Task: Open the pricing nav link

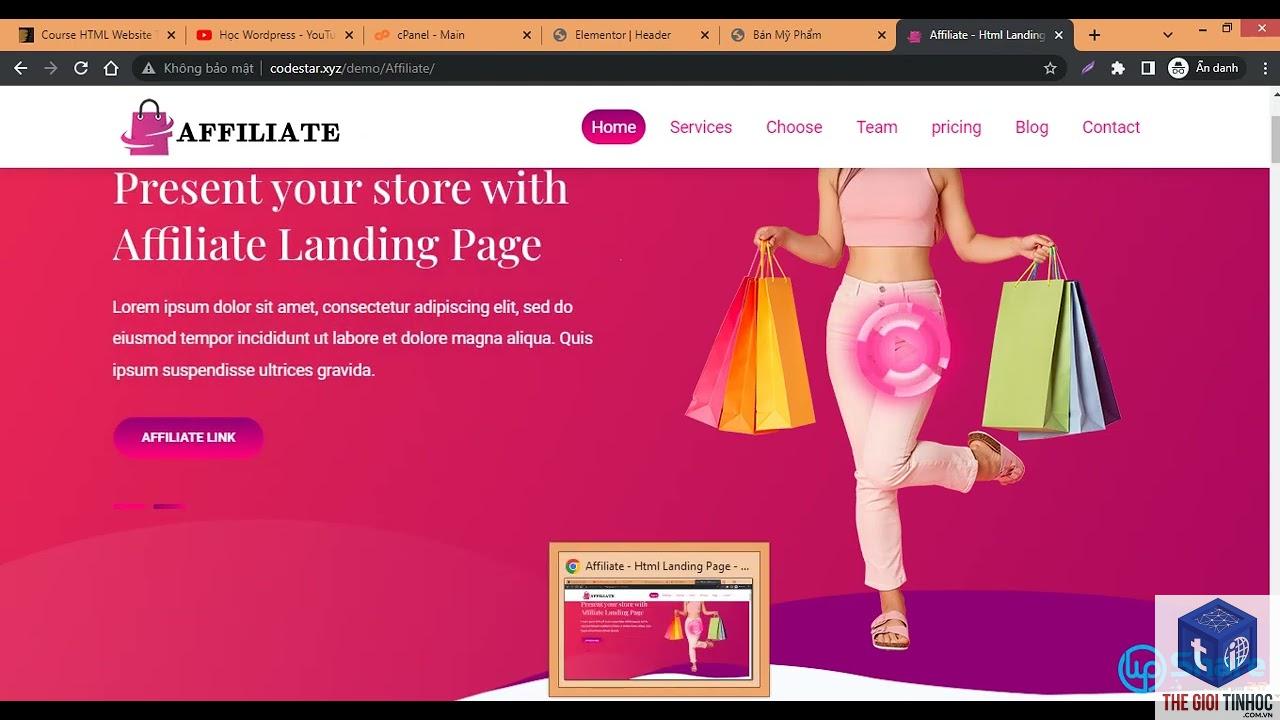Action: coord(956,128)
